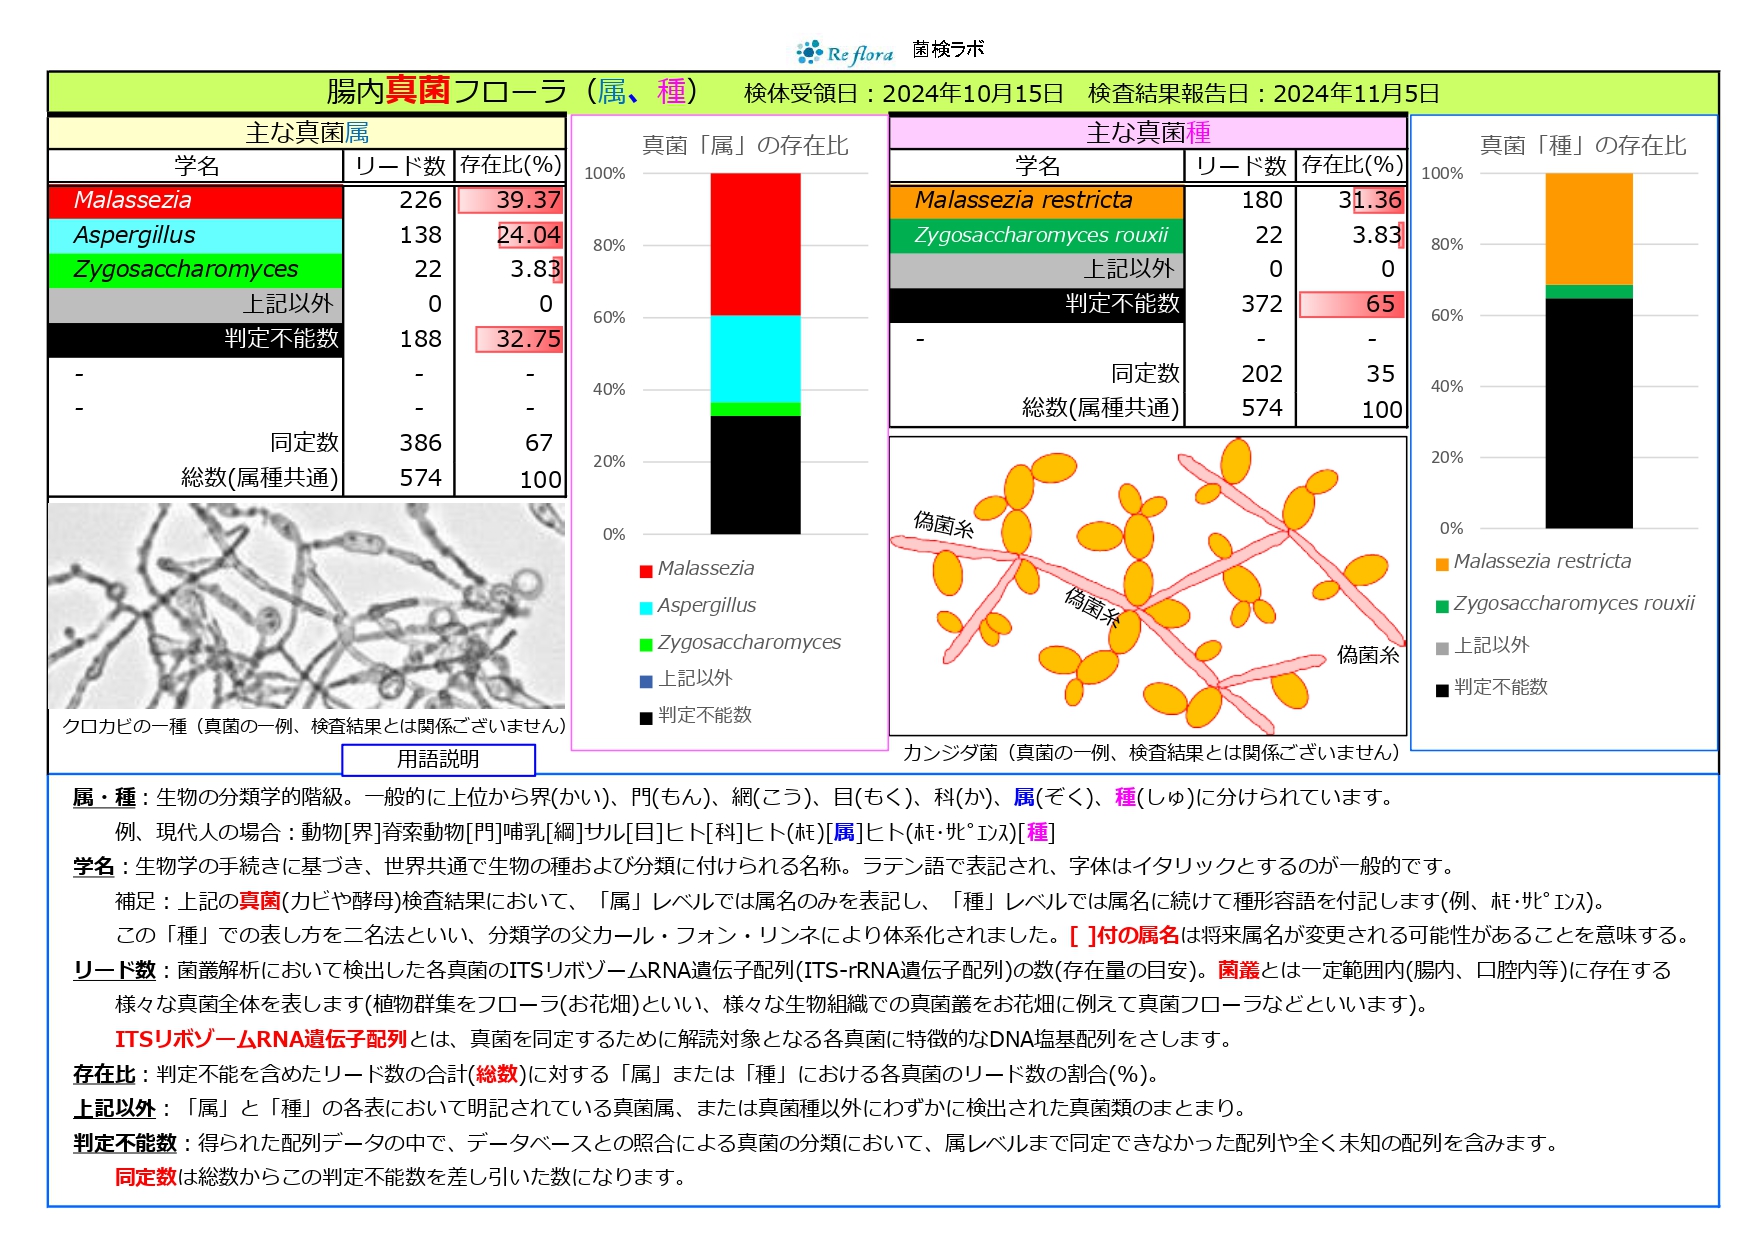The image size is (1754, 1240).
Task: Click the 39.37 percentage cell
Action: tap(510, 200)
